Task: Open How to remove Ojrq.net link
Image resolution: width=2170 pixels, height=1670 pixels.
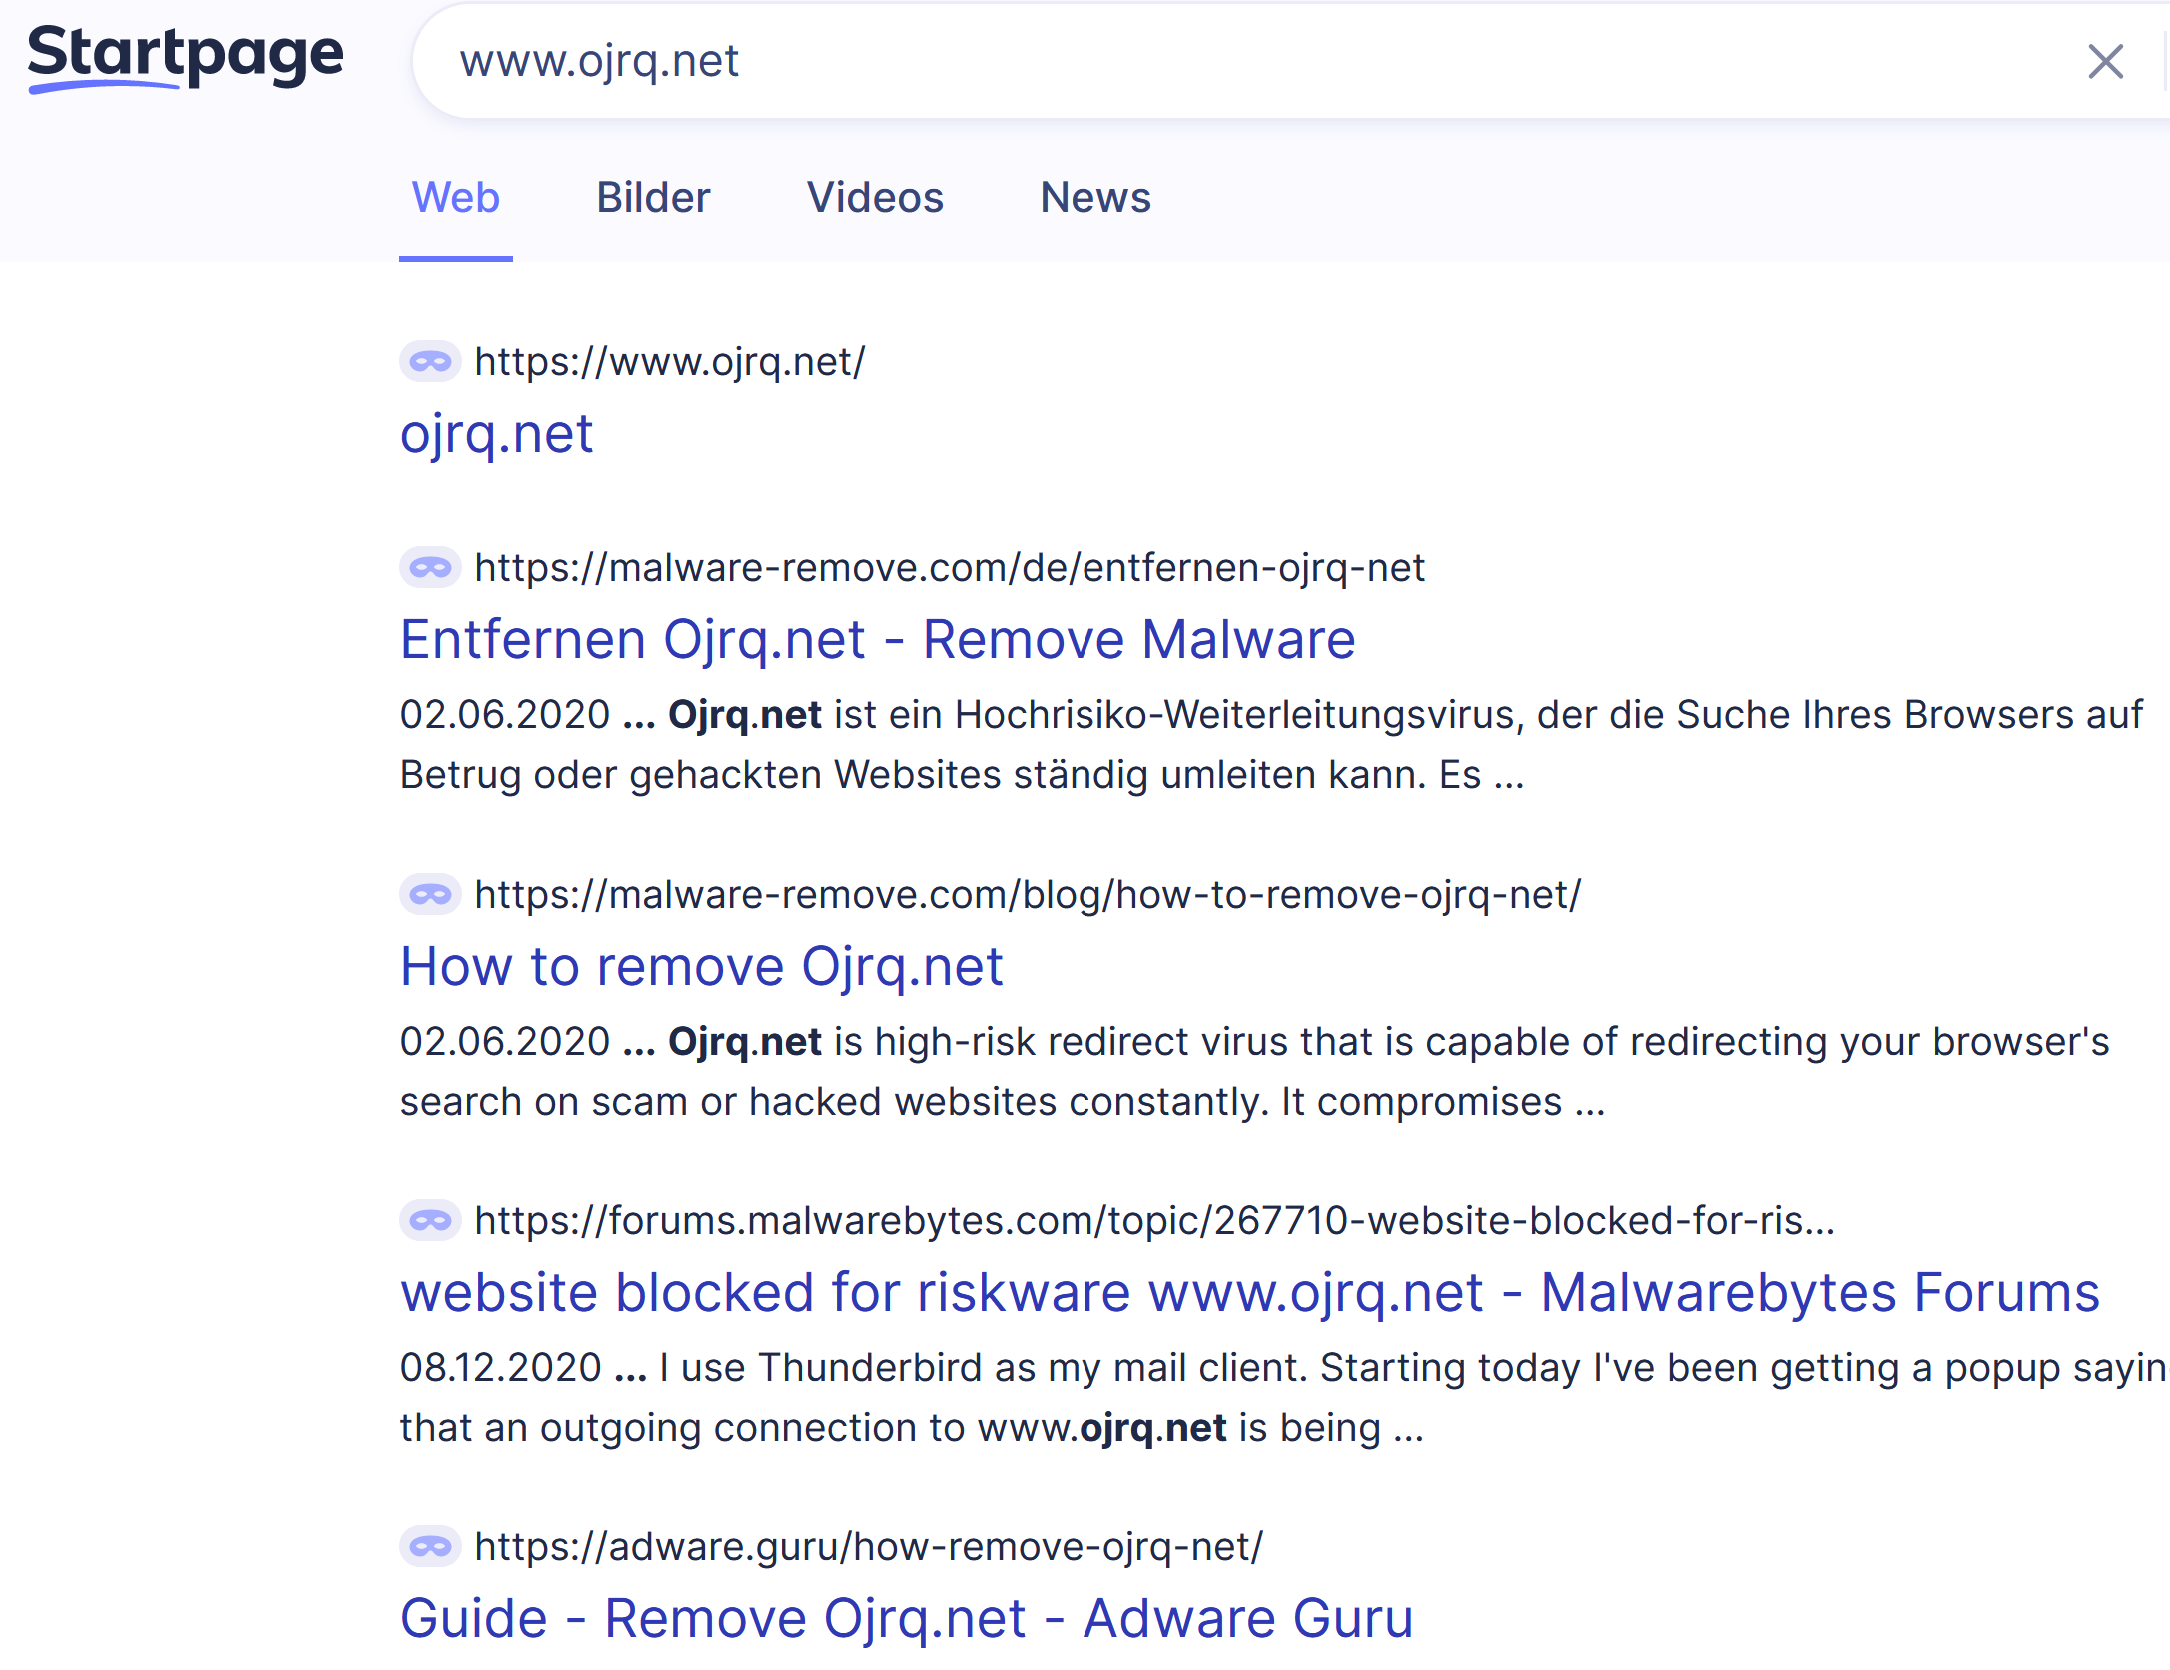Action: [701, 967]
